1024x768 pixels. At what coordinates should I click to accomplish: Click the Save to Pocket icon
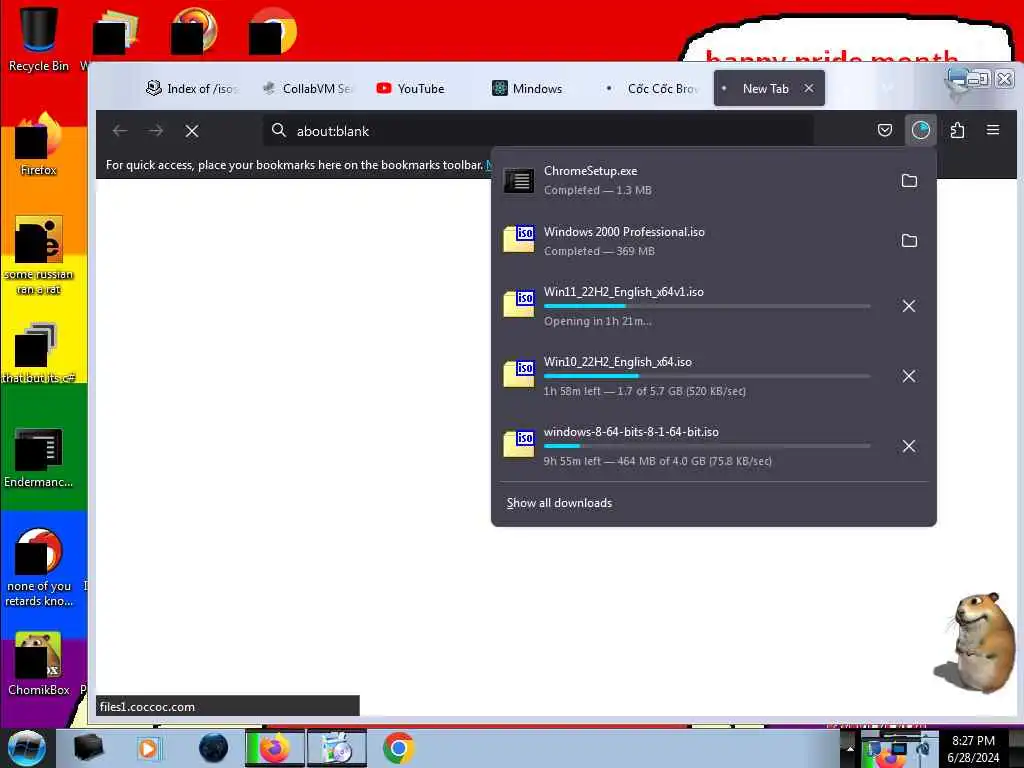[x=884, y=130]
